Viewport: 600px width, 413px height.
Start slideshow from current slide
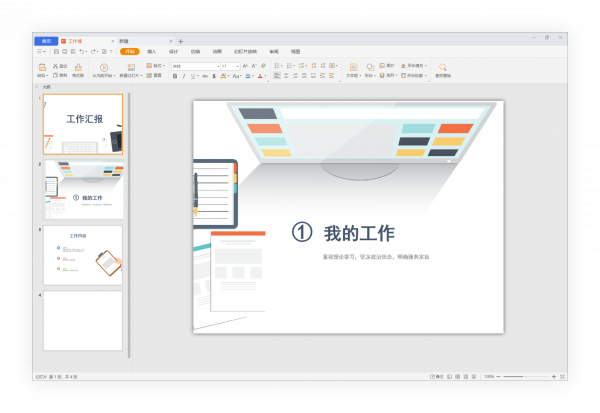pos(104,67)
